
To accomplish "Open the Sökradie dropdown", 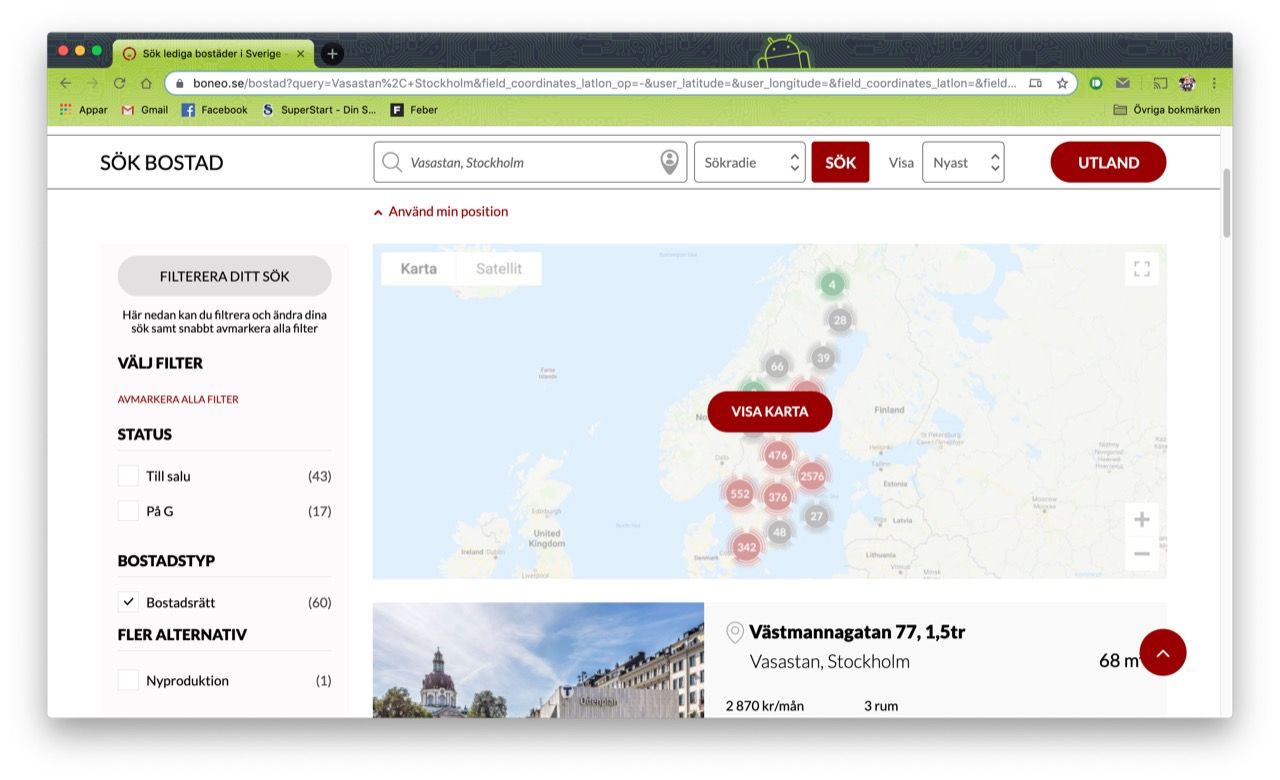I will pyautogui.click(x=749, y=162).
